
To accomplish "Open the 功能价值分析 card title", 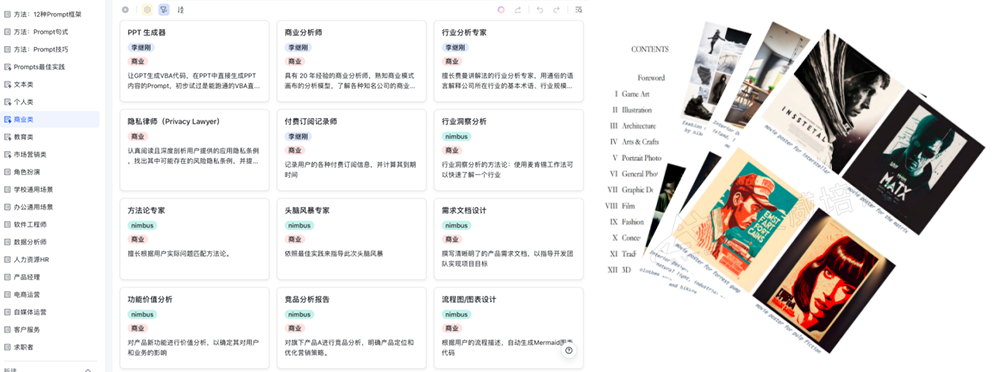I will click(x=150, y=299).
